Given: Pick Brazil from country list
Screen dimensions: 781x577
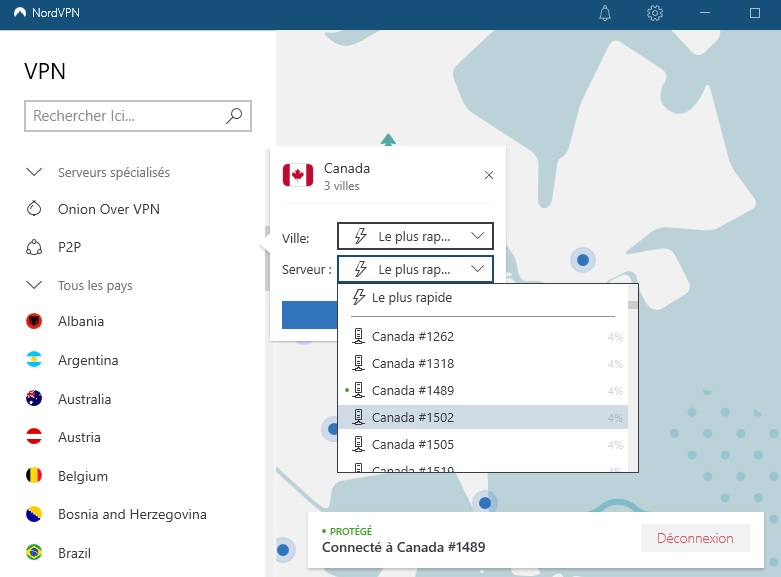Looking at the screenshot, I should tap(74, 553).
